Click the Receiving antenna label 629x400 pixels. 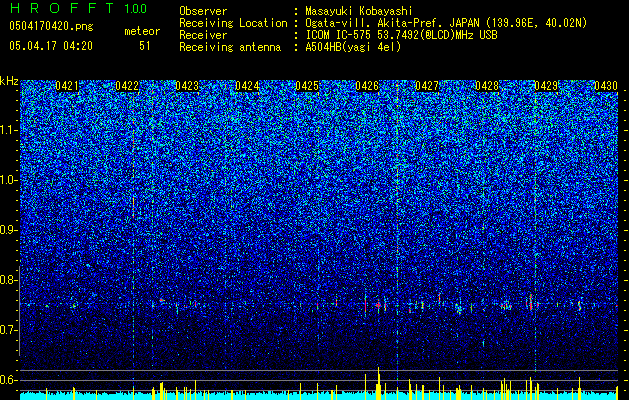coord(230,47)
